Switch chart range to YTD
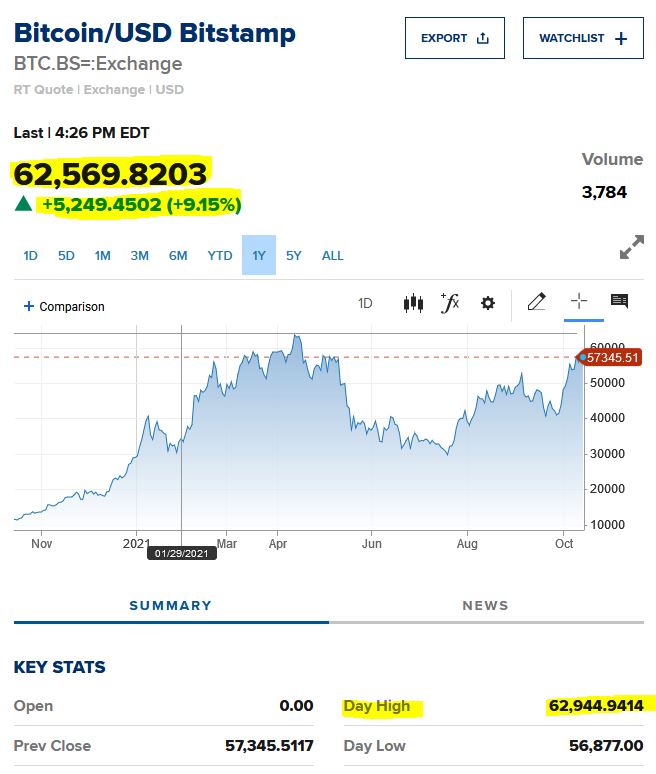 pos(220,256)
